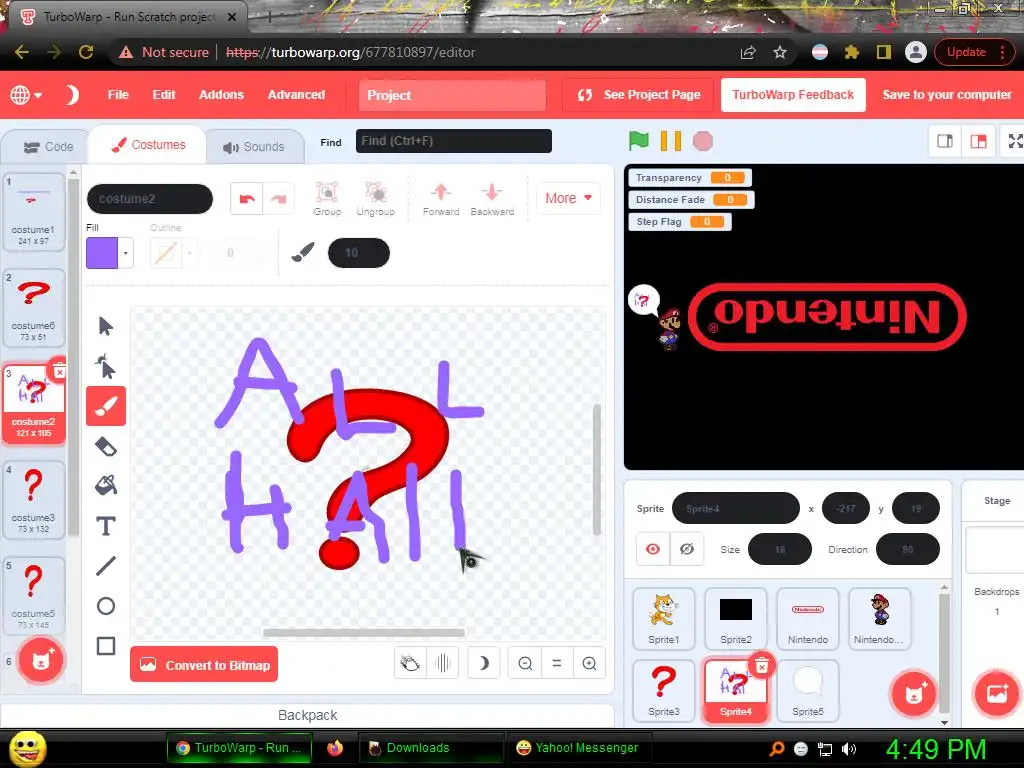
Task: Open the Edit menu
Action: tap(164, 95)
